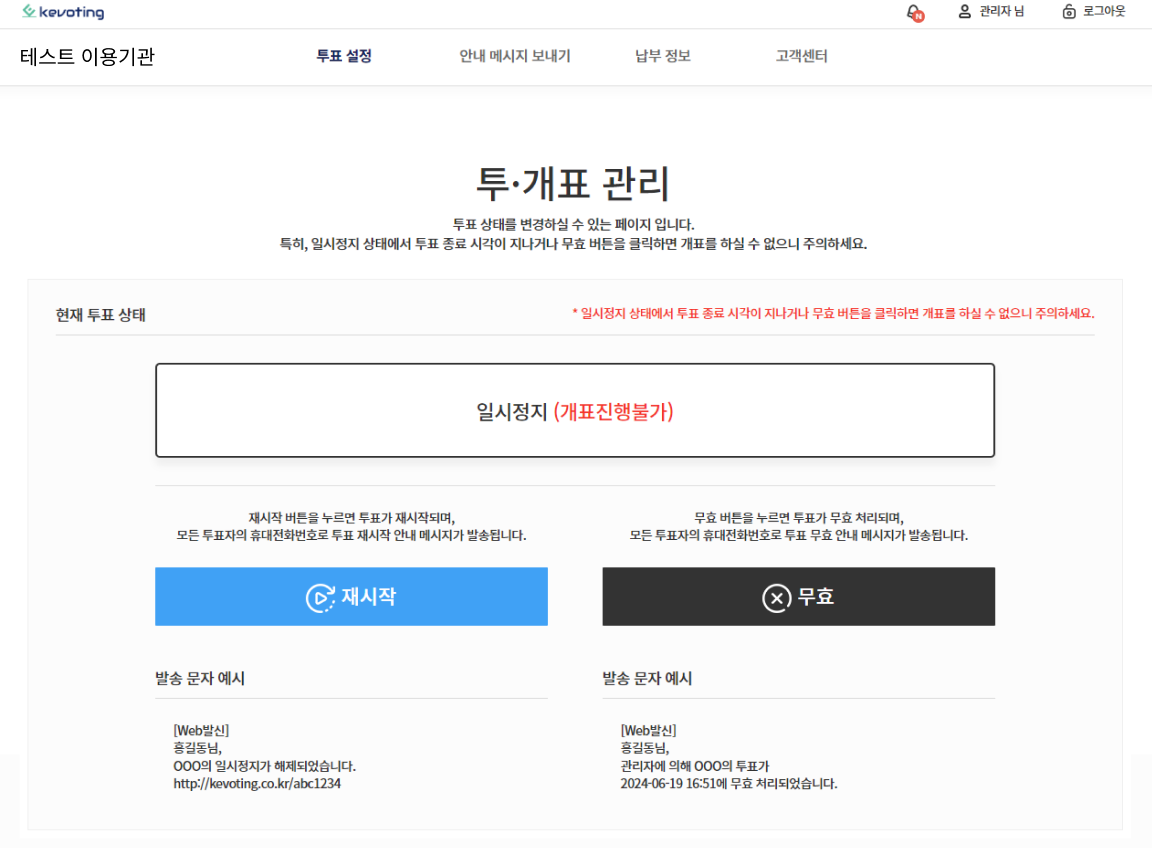
Task: Click the kevoting logo icon
Action: point(28,12)
